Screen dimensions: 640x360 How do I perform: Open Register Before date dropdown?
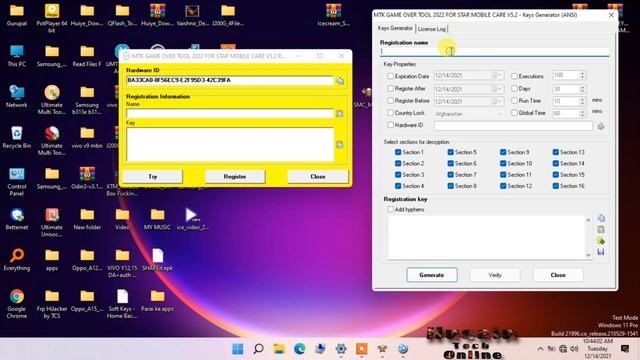(497, 101)
